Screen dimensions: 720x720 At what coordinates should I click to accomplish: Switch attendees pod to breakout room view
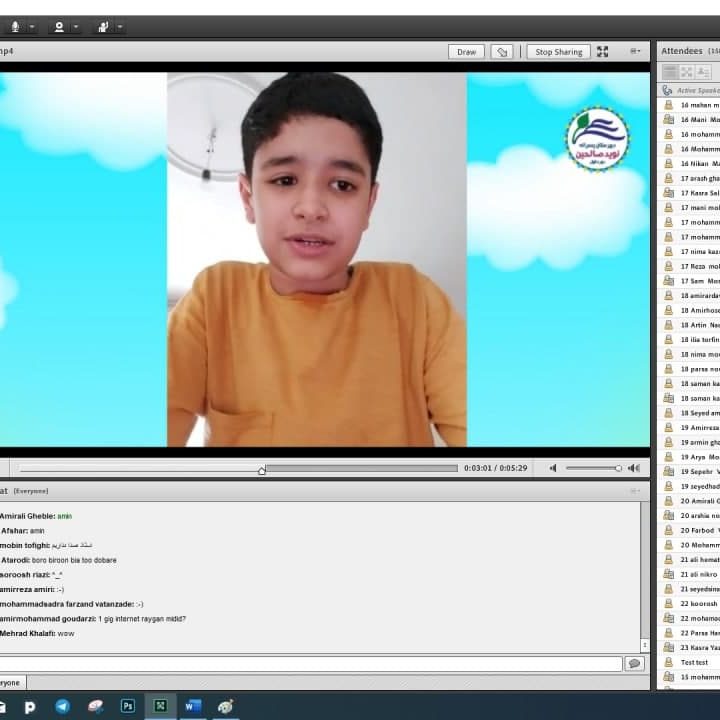(687, 72)
